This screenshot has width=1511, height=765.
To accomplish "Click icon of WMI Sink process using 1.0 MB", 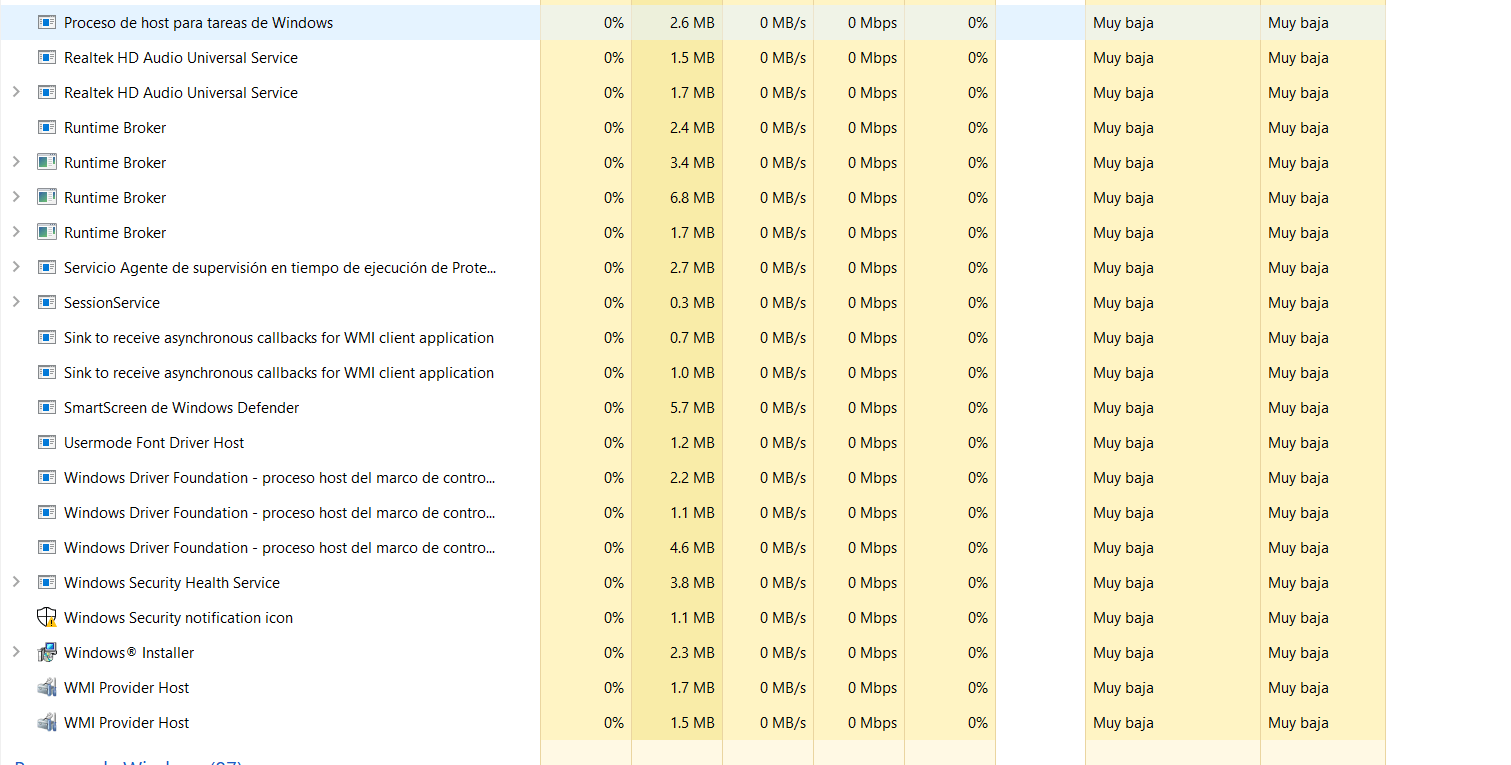I will [46, 372].
